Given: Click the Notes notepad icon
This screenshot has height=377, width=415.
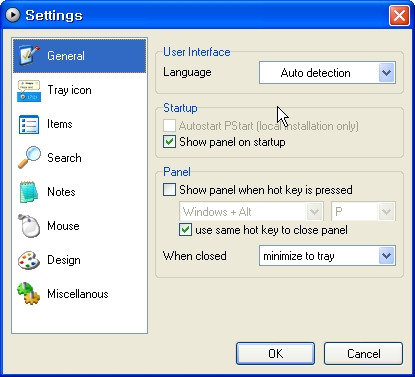Looking at the screenshot, I should [x=29, y=192].
